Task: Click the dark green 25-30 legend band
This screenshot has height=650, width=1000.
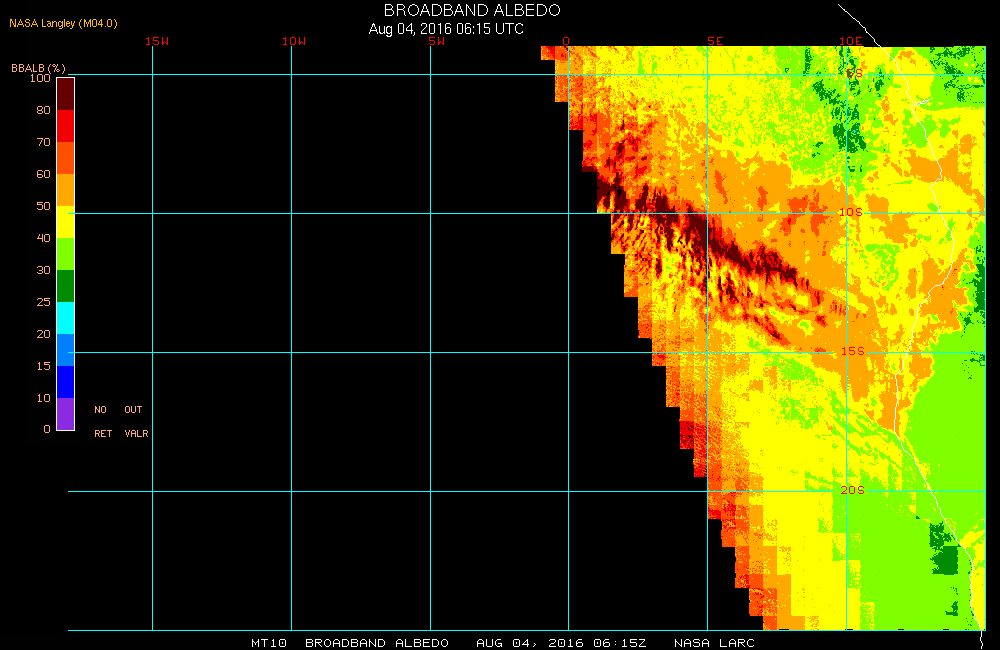Action: (x=66, y=286)
